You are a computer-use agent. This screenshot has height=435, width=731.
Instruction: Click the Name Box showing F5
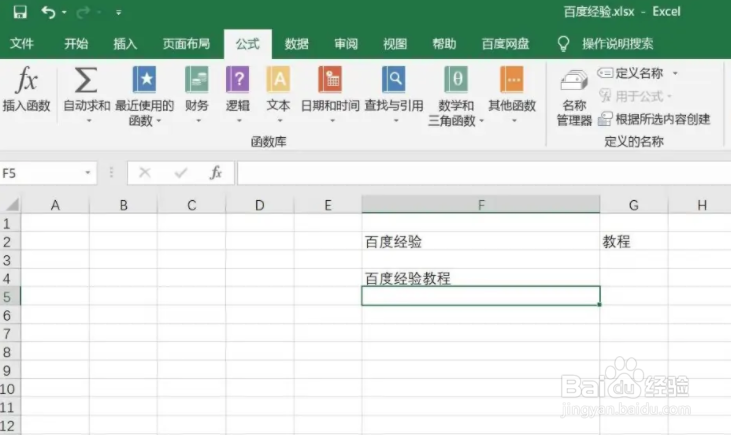(41, 173)
